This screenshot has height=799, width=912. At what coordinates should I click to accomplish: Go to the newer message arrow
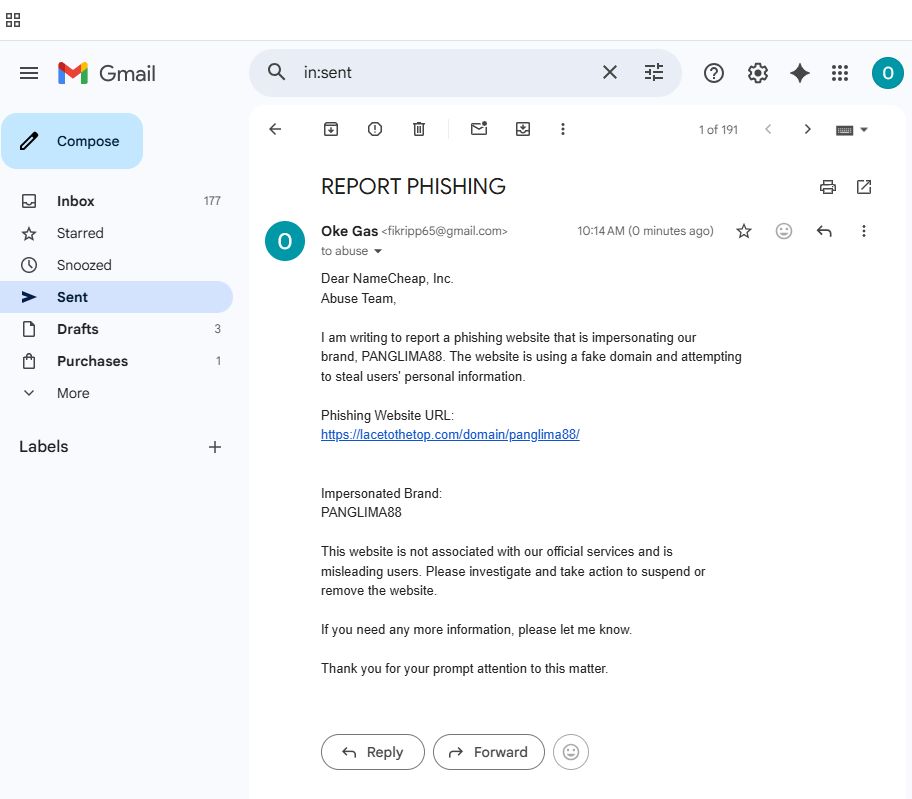pos(768,129)
